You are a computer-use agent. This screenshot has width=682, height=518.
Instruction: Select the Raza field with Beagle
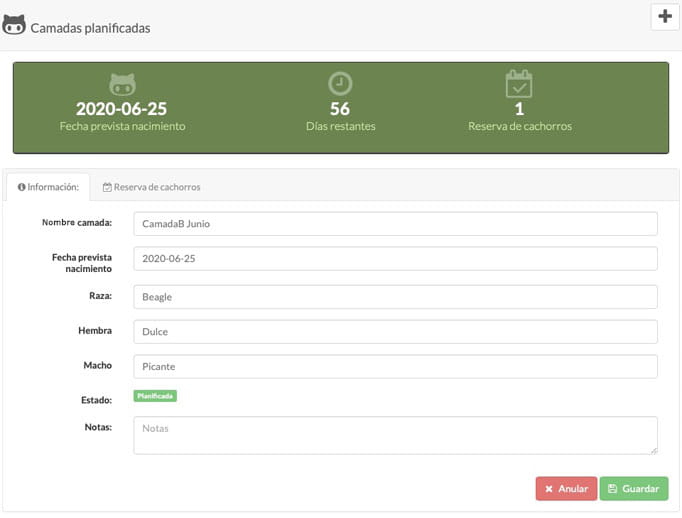395,297
